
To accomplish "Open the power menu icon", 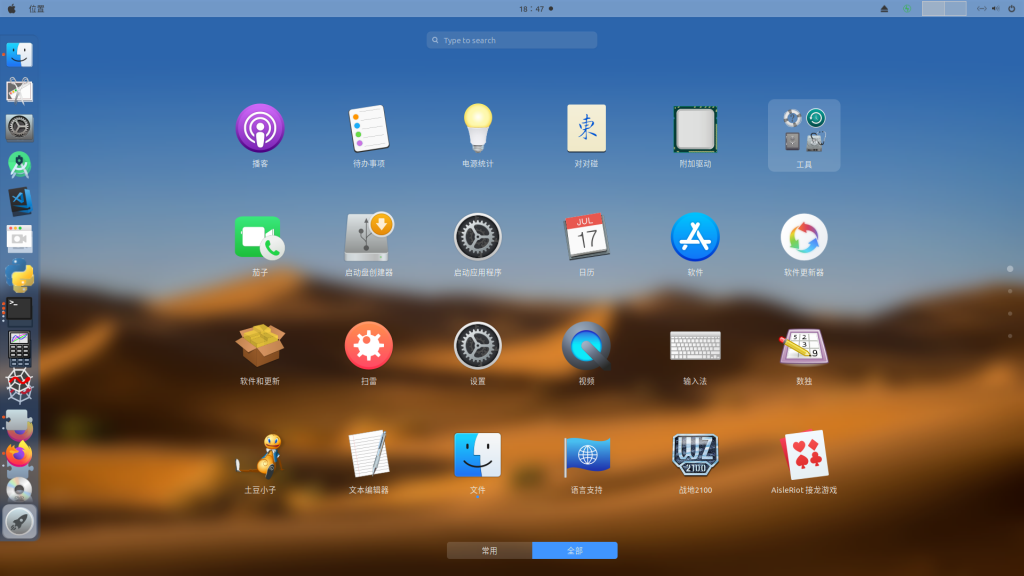I will 1012,8.
